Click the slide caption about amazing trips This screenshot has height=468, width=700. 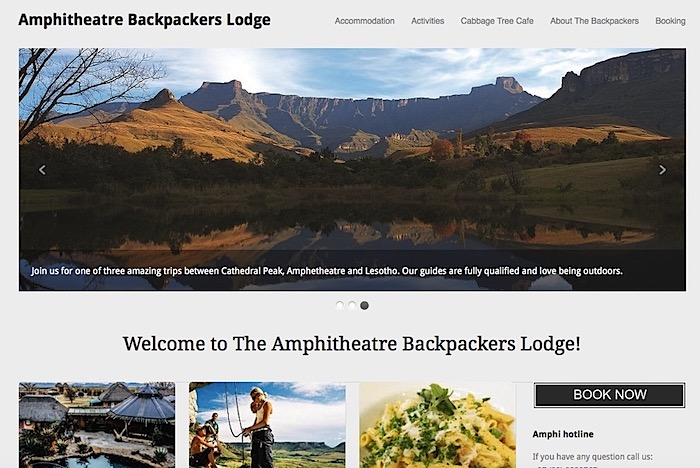pyautogui.click(x=326, y=271)
